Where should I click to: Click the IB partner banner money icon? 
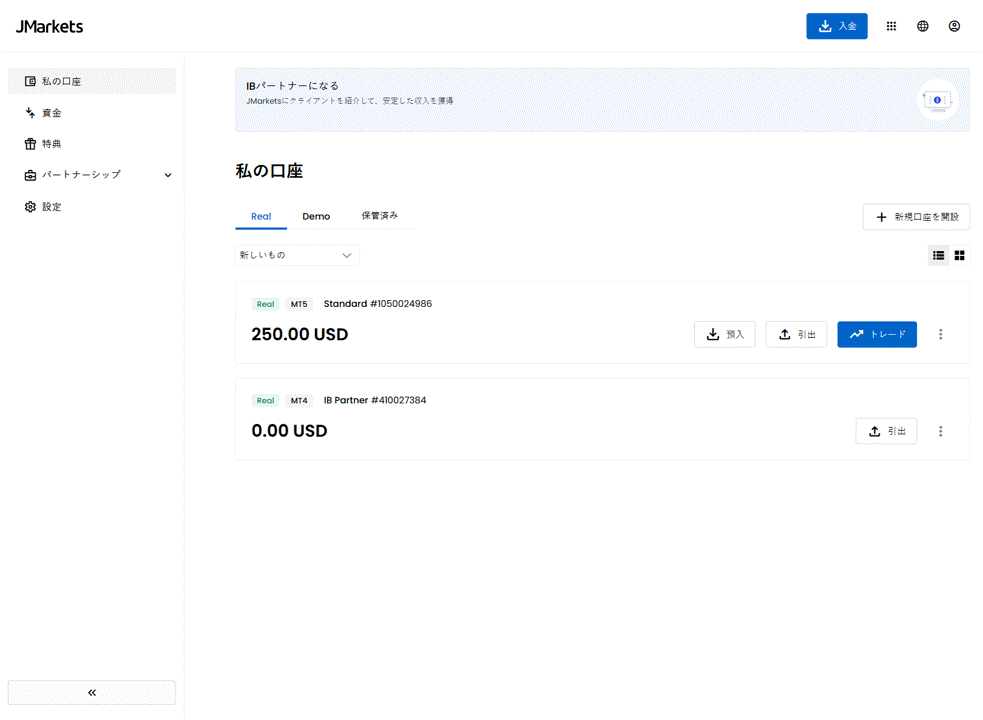pos(937,100)
